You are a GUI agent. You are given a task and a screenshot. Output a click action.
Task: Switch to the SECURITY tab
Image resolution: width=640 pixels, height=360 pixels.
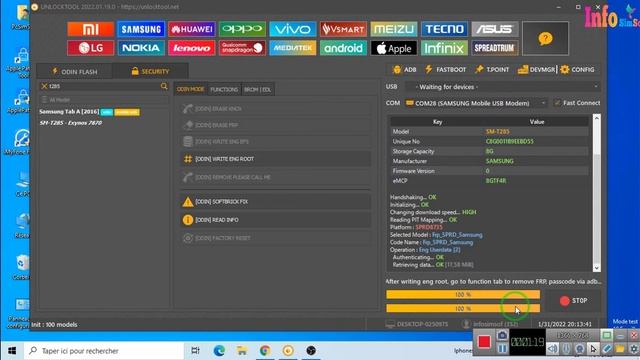tap(150, 71)
